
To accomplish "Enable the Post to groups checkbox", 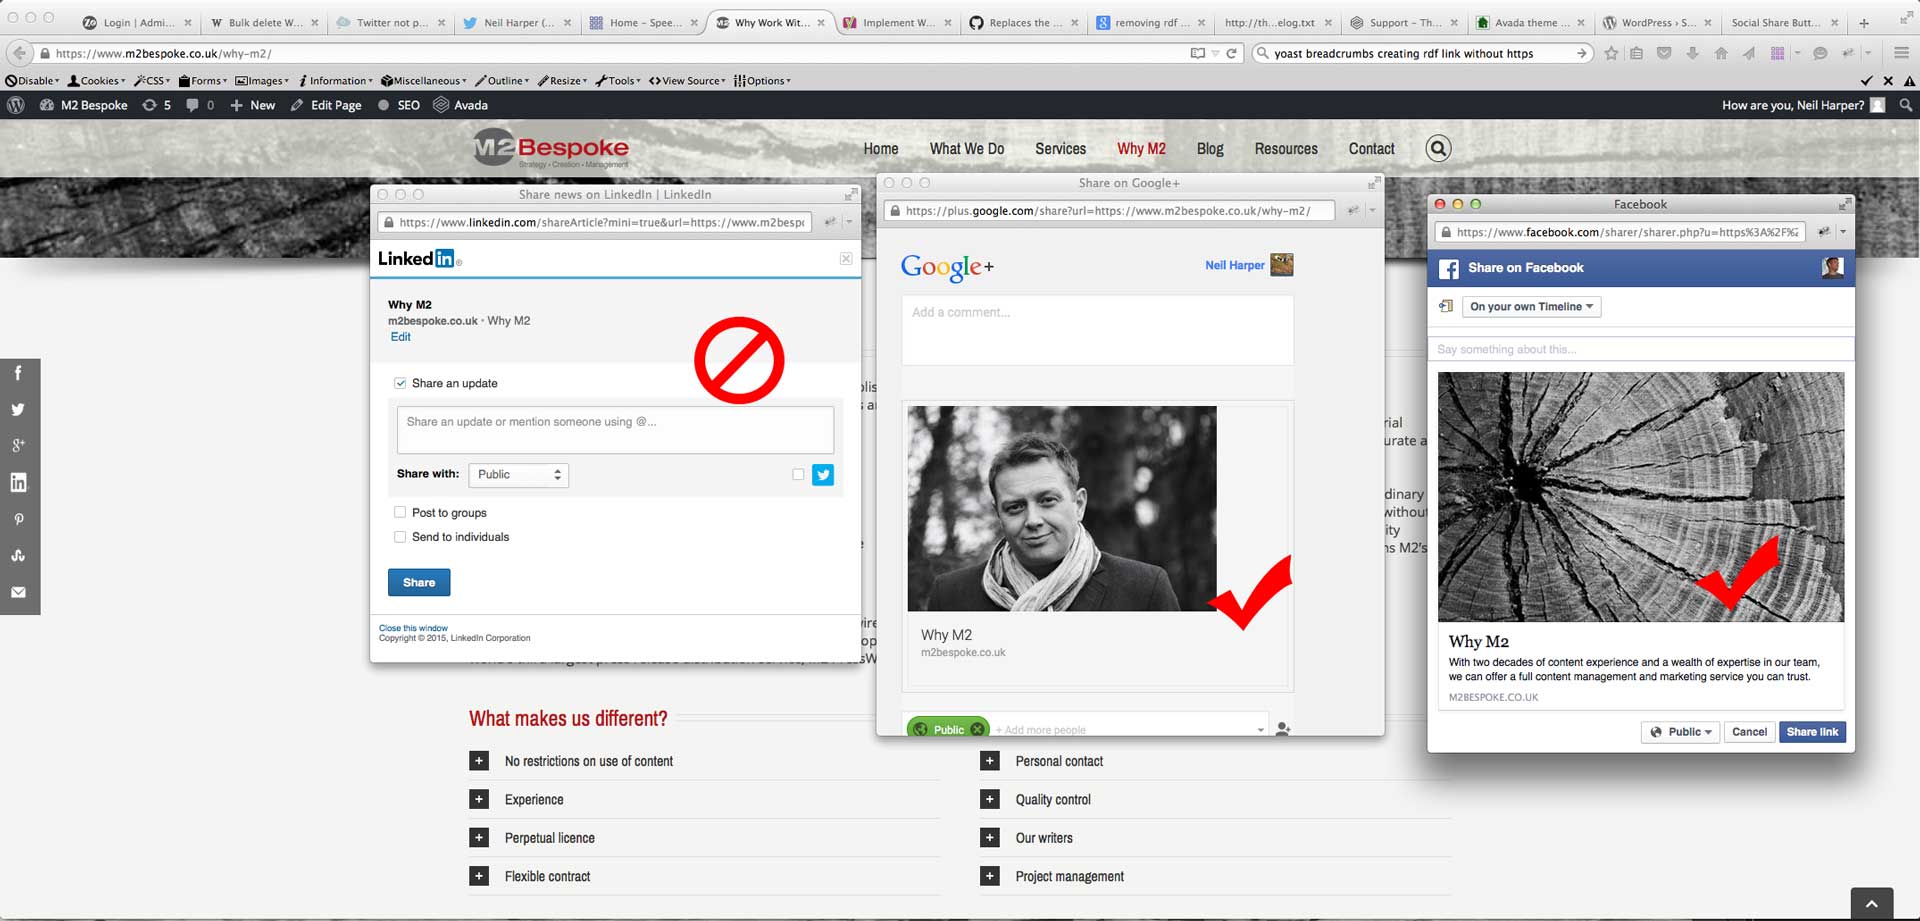I will (400, 512).
